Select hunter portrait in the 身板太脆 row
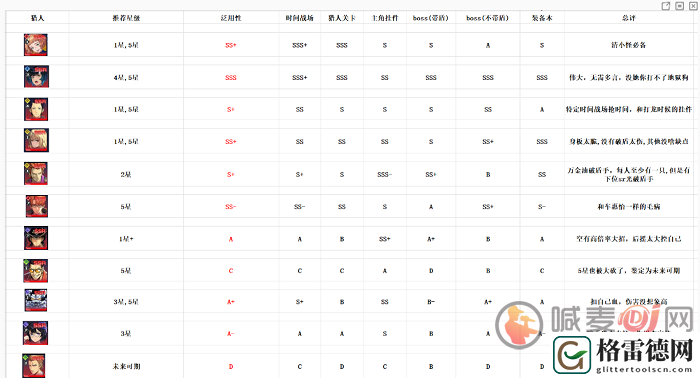 pos(36,141)
